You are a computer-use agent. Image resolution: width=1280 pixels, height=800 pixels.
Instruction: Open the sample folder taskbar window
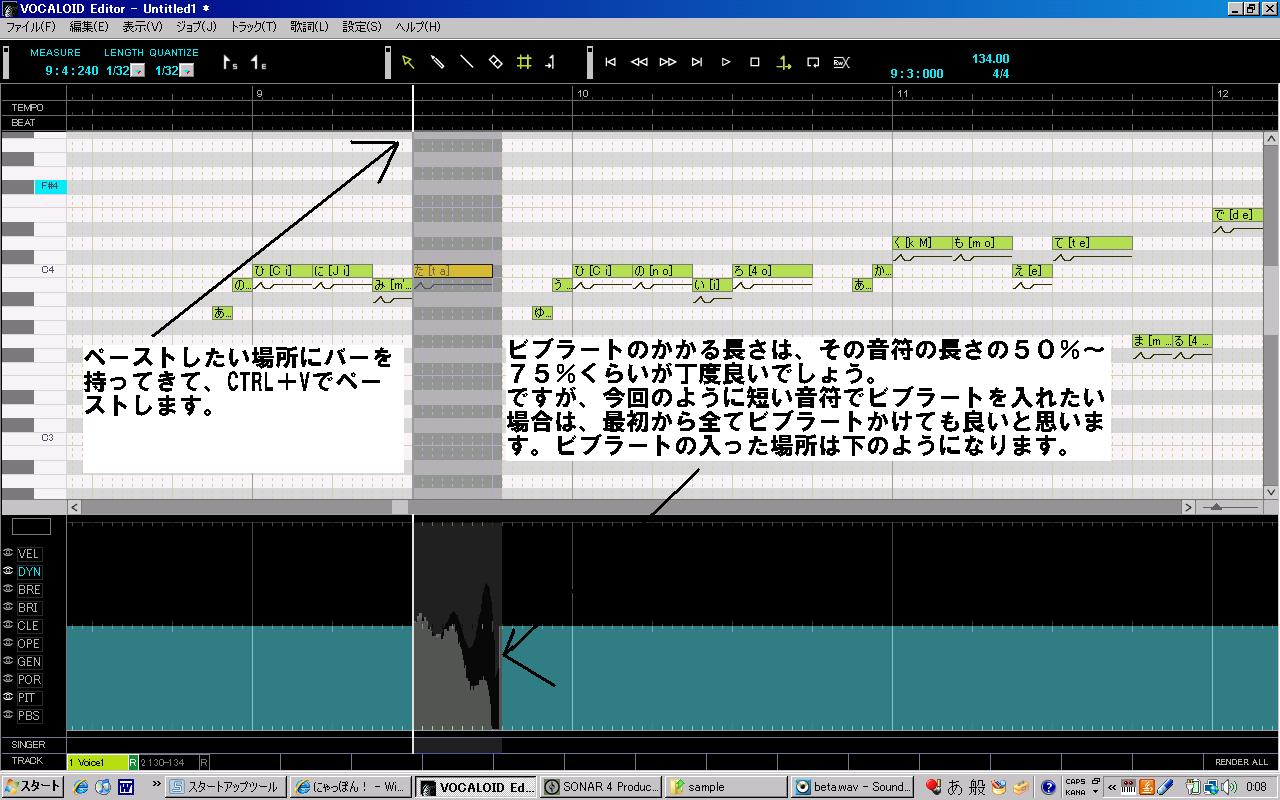[724, 787]
